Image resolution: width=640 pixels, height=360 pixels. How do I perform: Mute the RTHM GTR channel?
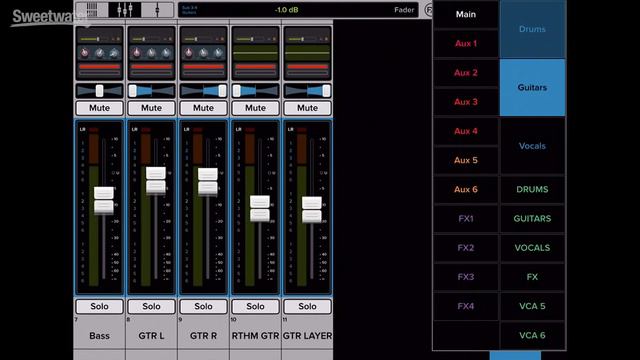[x=256, y=108]
